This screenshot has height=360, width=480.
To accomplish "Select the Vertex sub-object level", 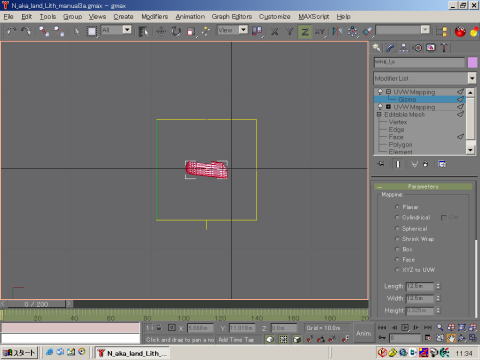I will (398, 122).
